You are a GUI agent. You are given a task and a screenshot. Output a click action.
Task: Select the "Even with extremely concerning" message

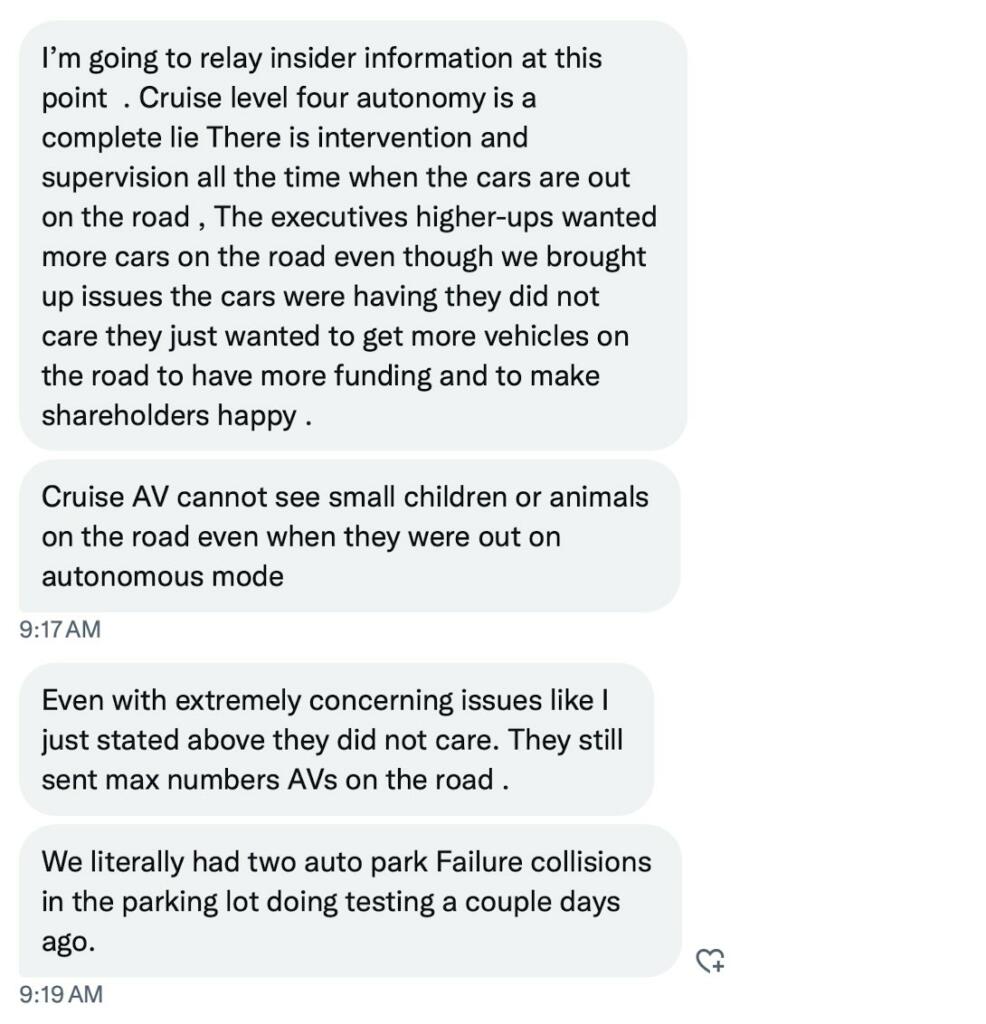pos(335,739)
